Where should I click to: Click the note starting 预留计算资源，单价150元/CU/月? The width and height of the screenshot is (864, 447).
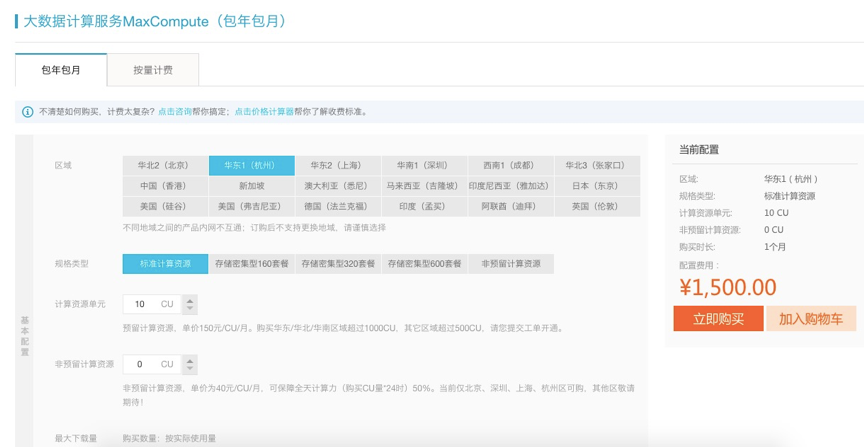point(343,328)
